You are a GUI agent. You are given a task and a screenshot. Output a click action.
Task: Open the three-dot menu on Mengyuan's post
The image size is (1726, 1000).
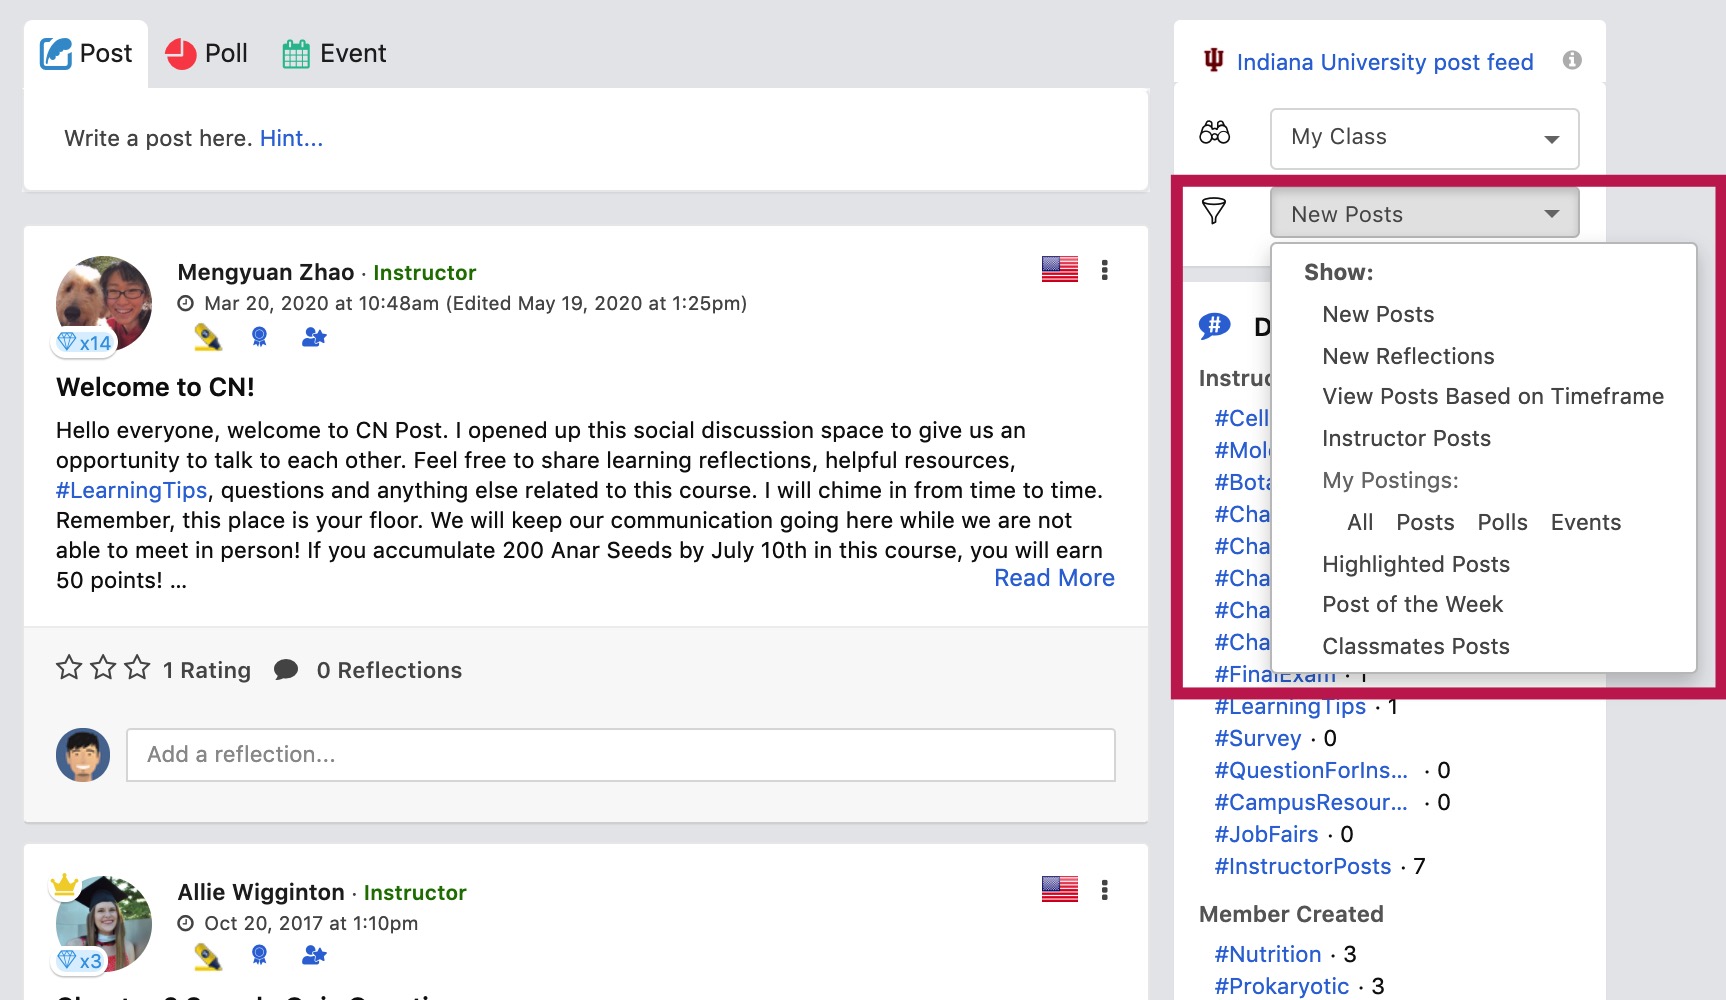[1105, 270]
